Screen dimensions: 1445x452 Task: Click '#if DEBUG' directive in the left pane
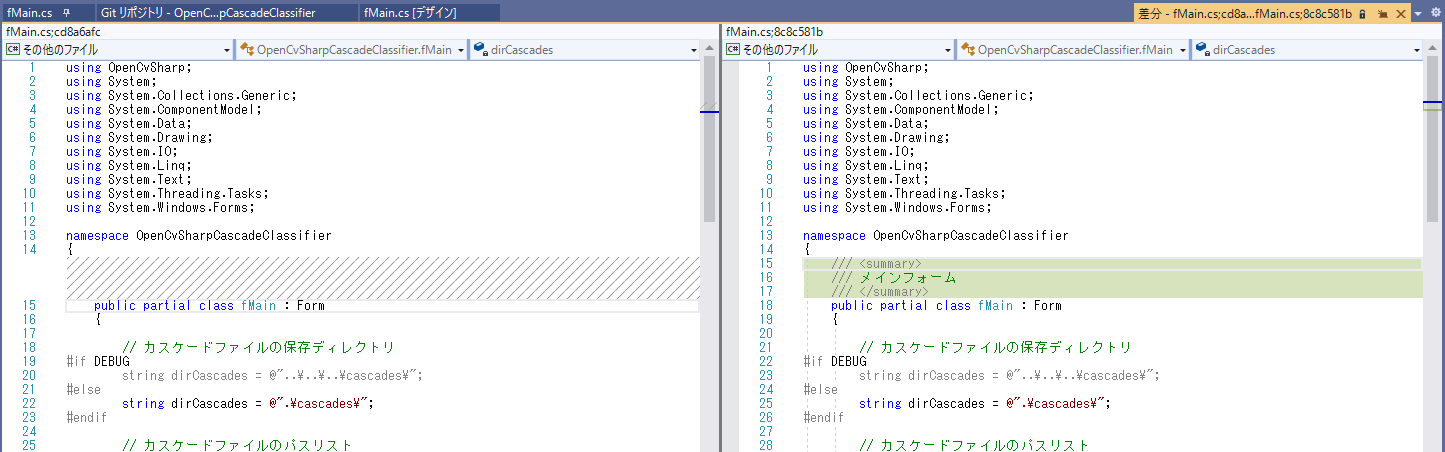pos(98,362)
